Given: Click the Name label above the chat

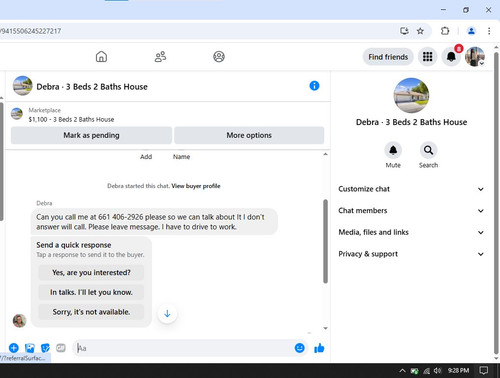Looking at the screenshot, I should [x=181, y=157].
